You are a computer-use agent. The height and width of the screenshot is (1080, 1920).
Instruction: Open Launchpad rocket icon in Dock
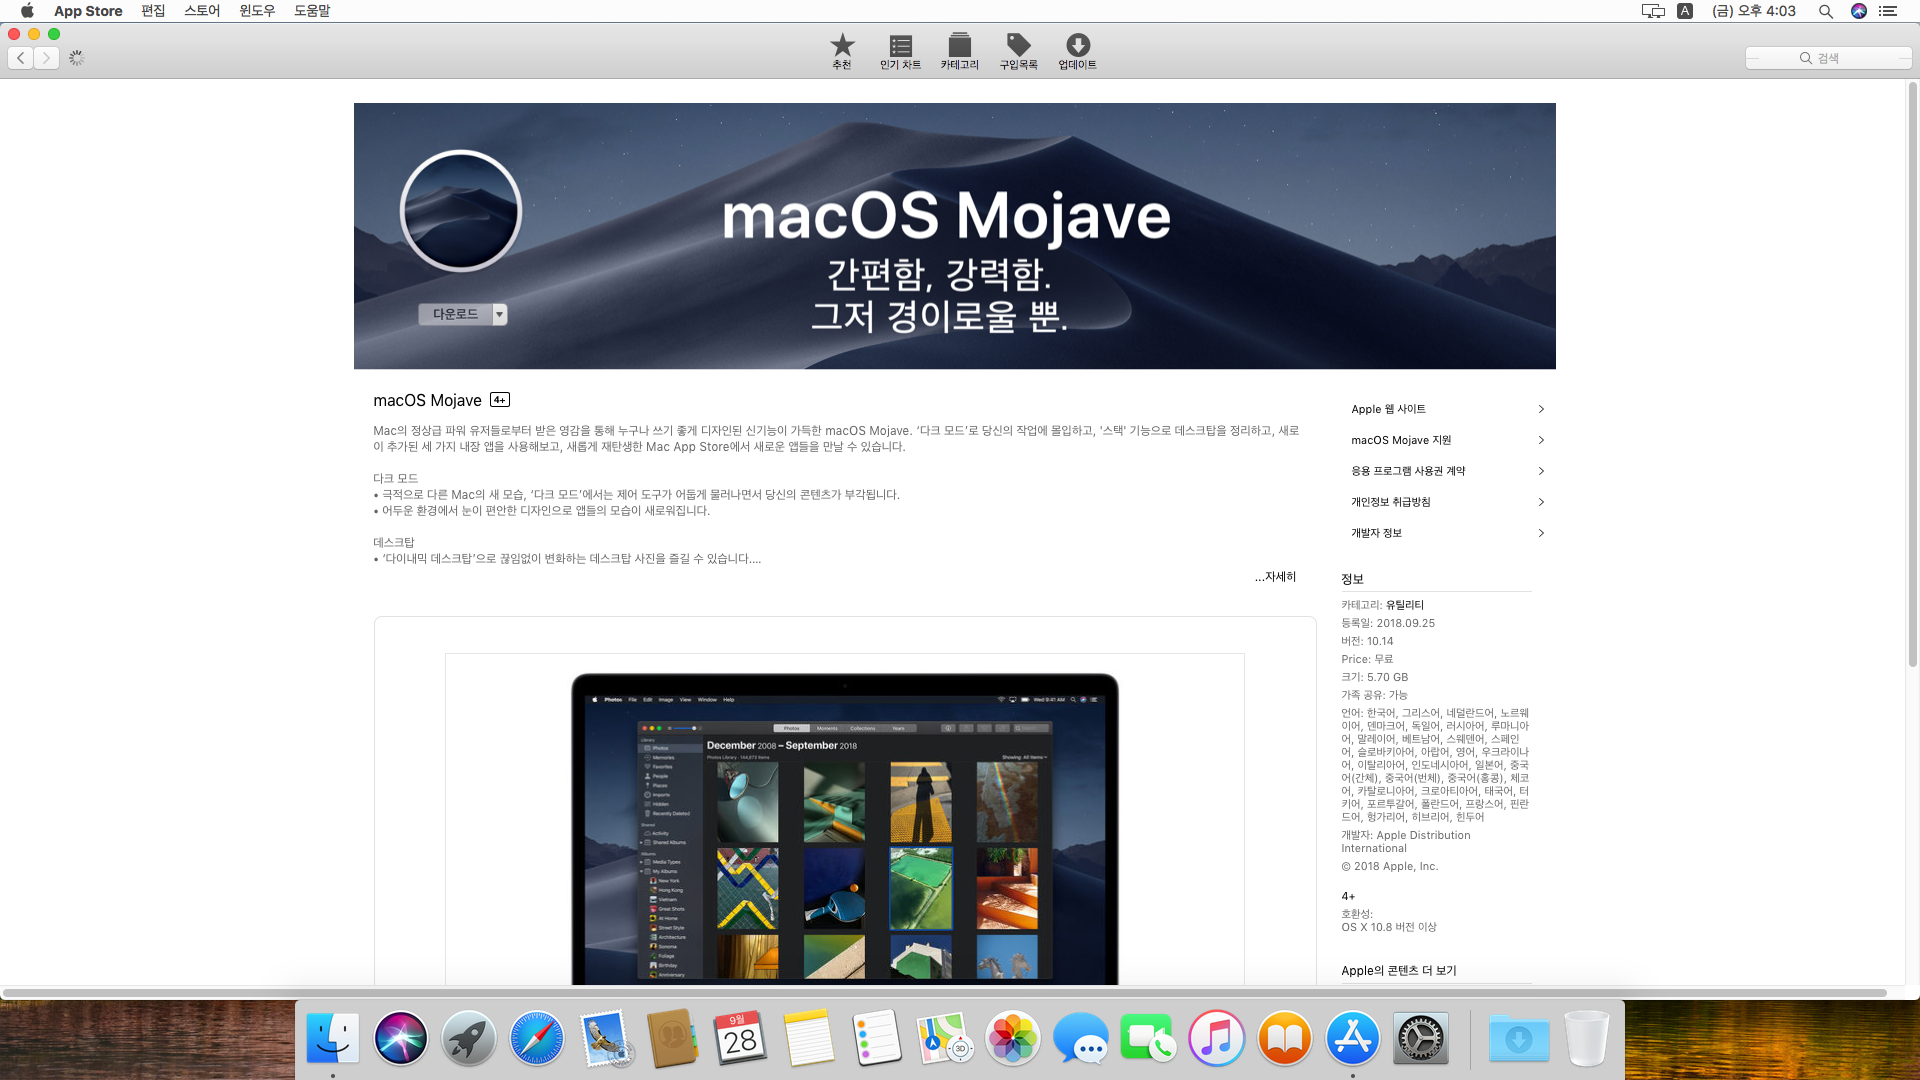469,1039
